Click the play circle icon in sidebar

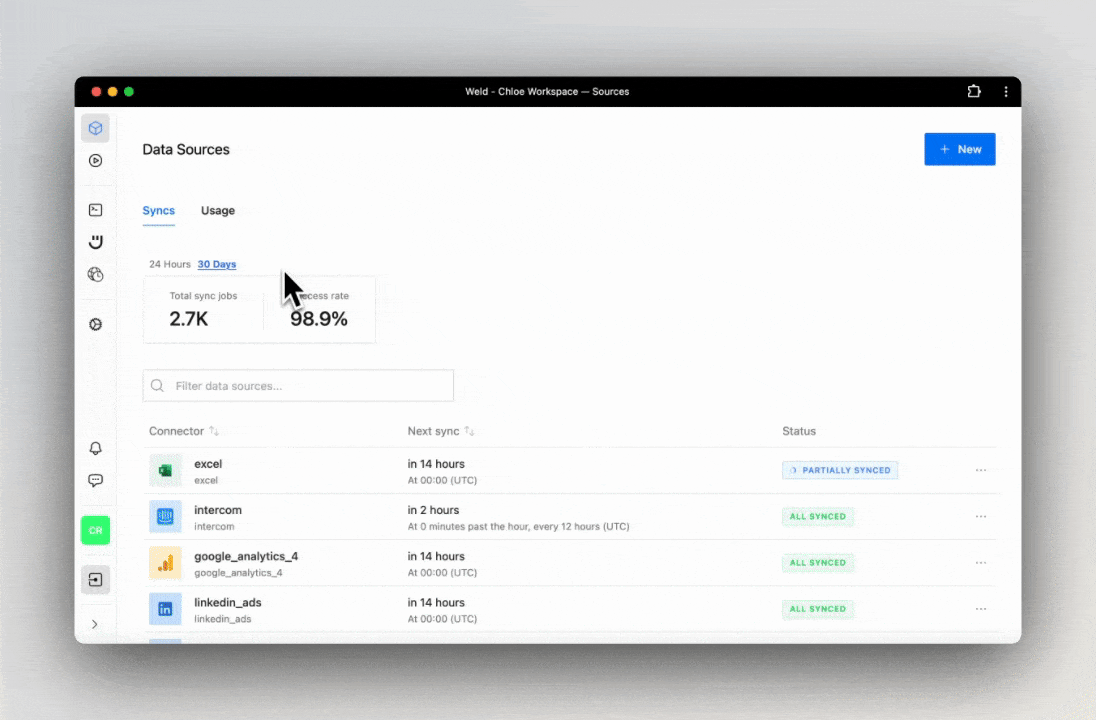click(x=95, y=160)
